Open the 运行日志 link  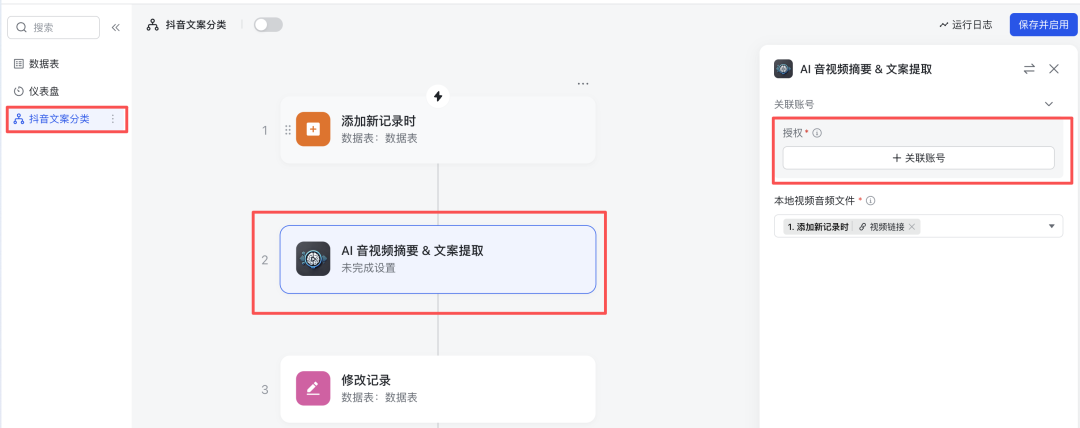(x=965, y=25)
